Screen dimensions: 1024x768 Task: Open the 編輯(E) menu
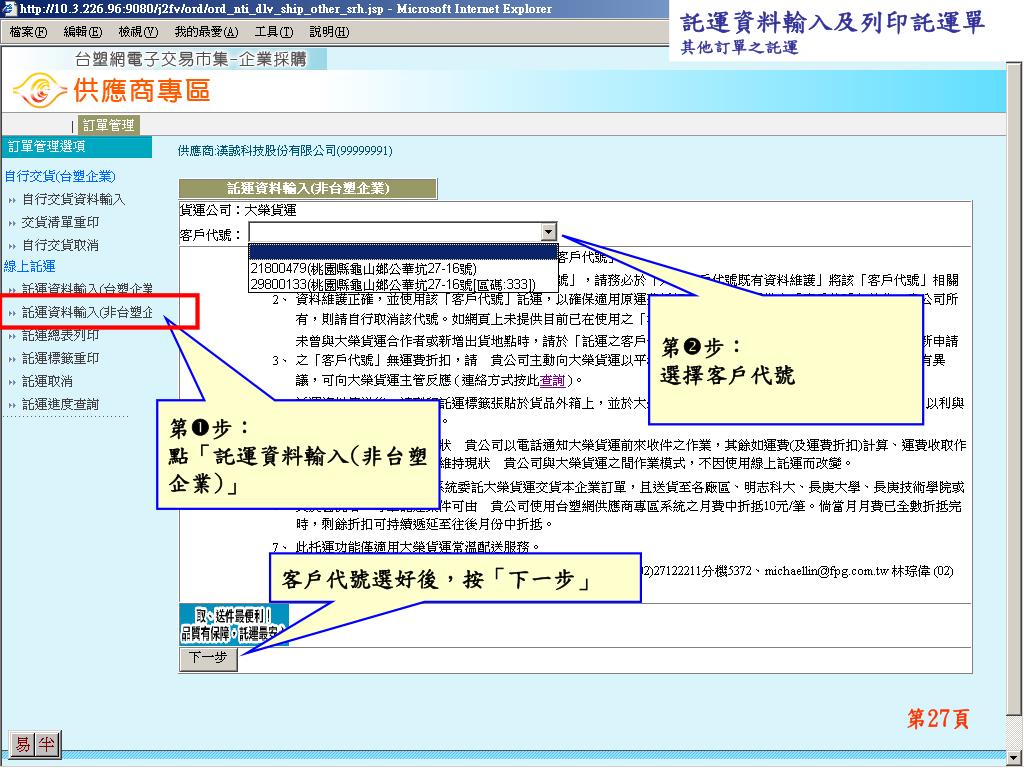pos(83,31)
